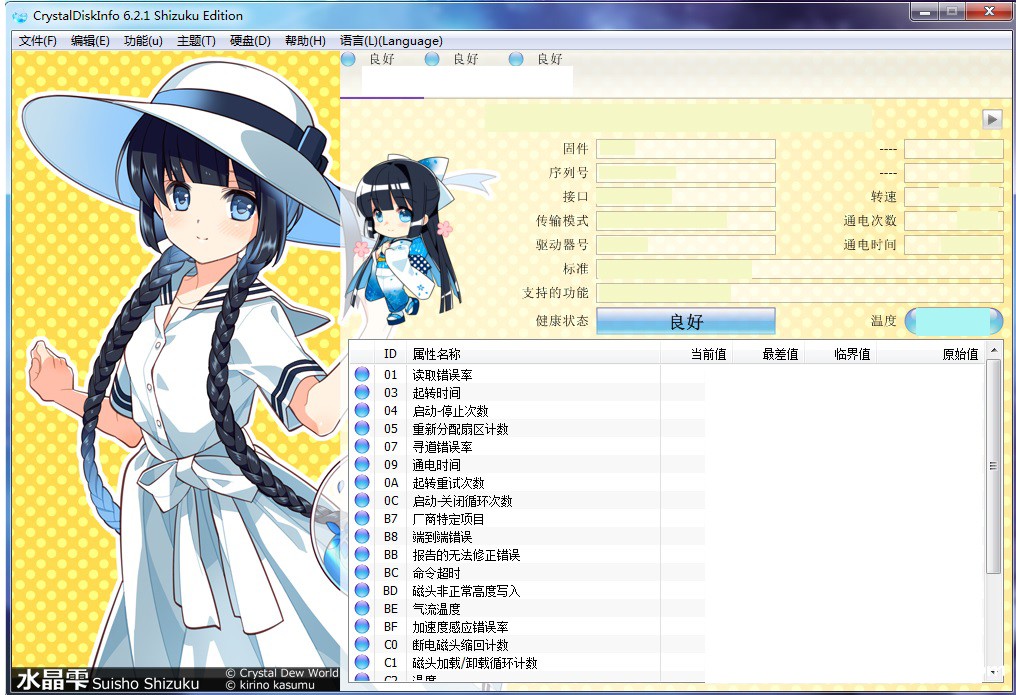Click status dot for B8 端到端错误
The width and height of the screenshot is (1016, 695).
[362, 536]
